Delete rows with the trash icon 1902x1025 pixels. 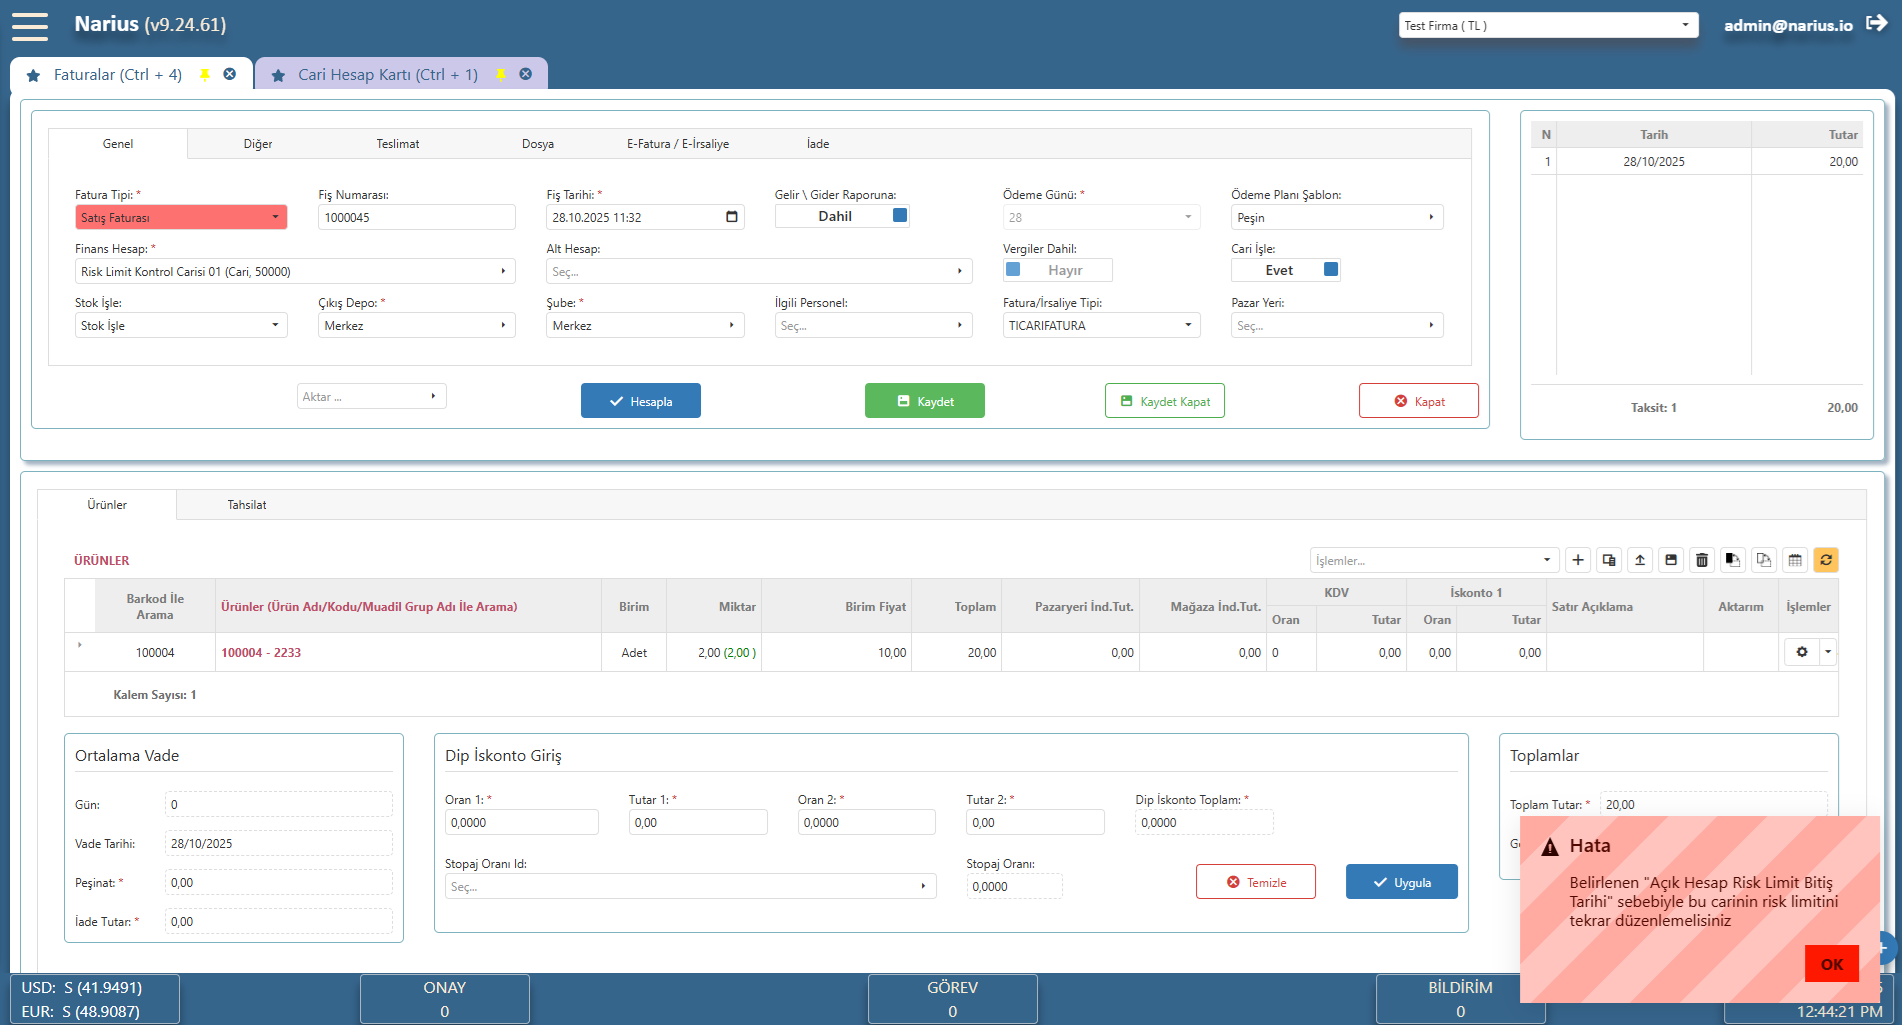[1702, 560]
